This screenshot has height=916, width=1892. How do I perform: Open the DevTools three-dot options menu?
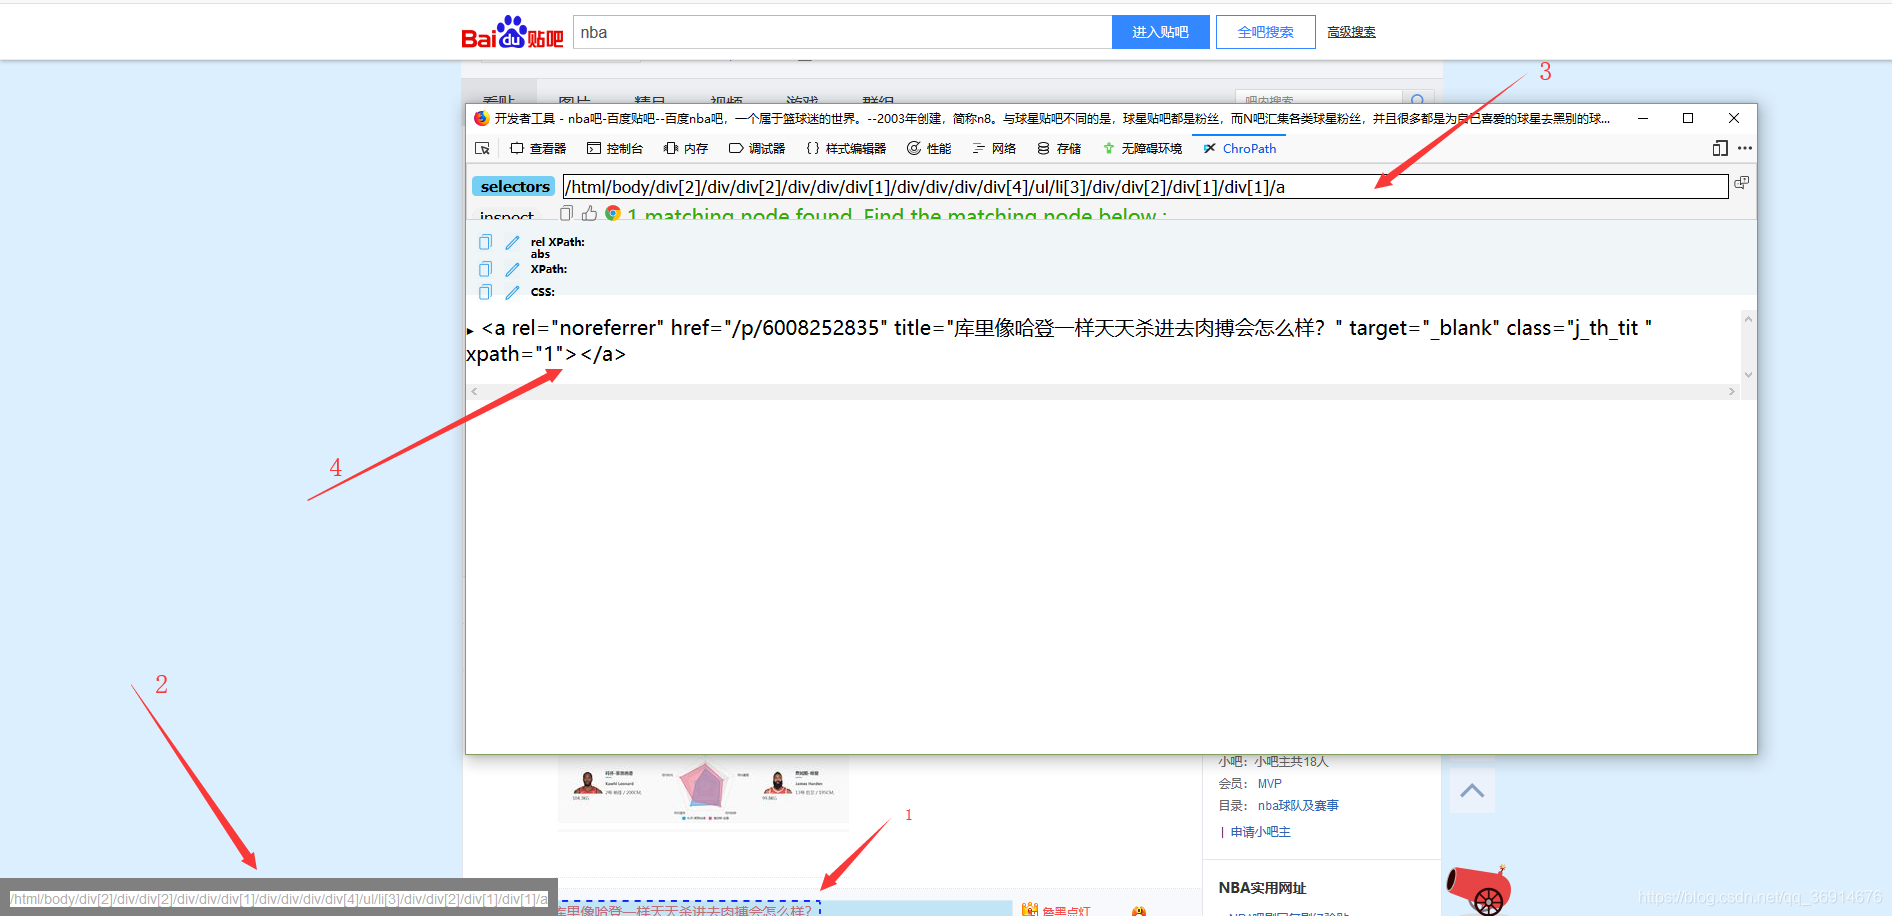(1745, 148)
